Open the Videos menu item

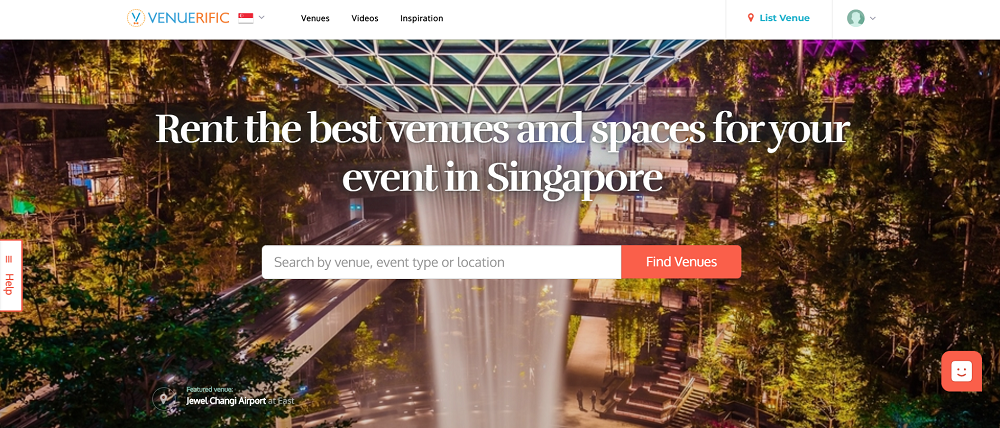click(x=365, y=18)
